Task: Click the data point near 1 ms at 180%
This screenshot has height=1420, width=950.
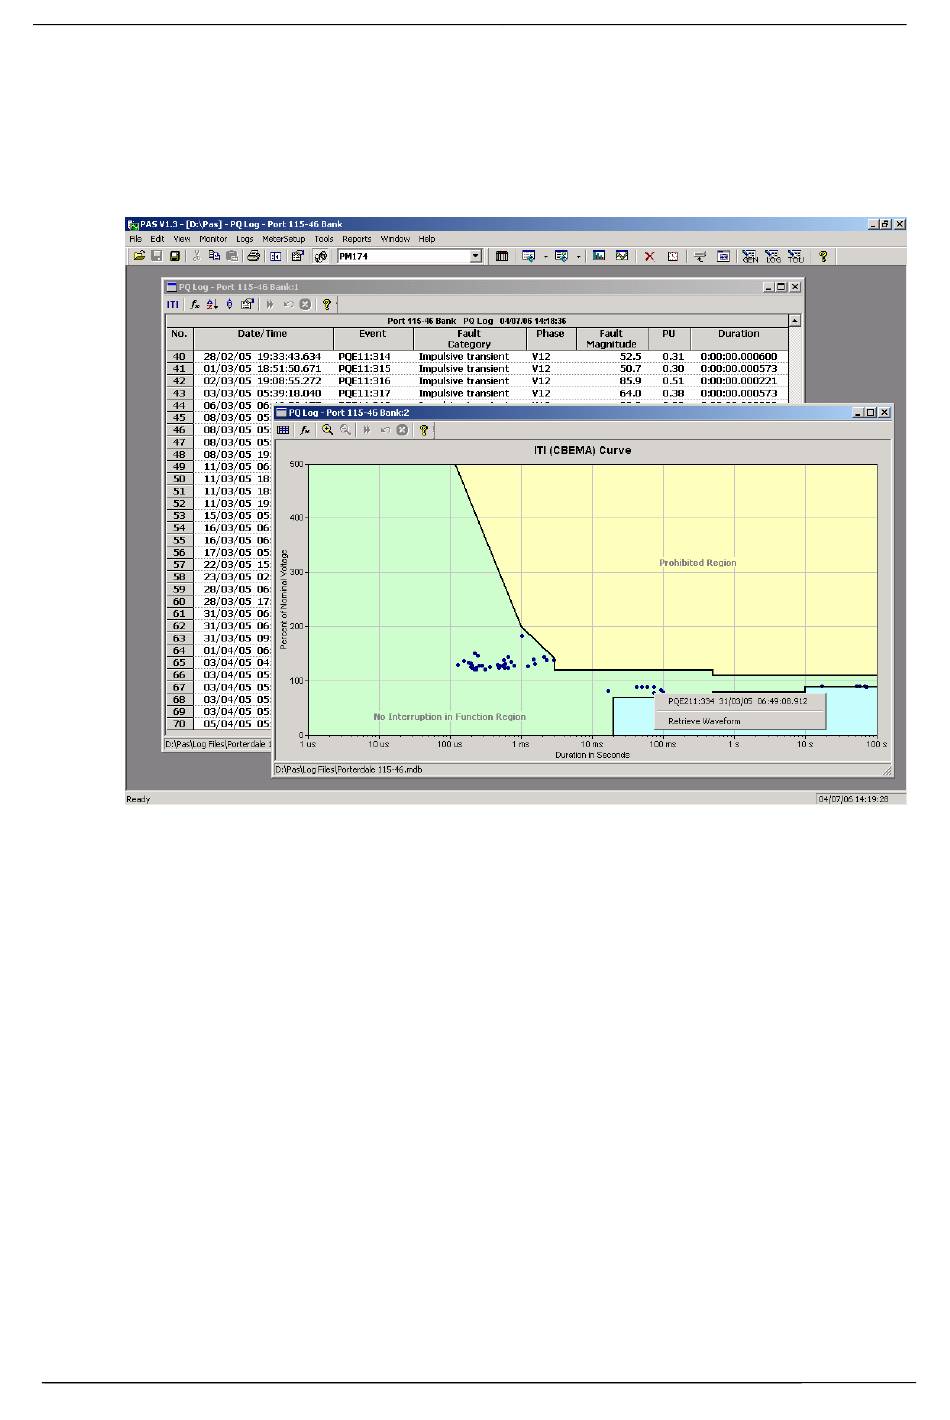Action: 522,636
